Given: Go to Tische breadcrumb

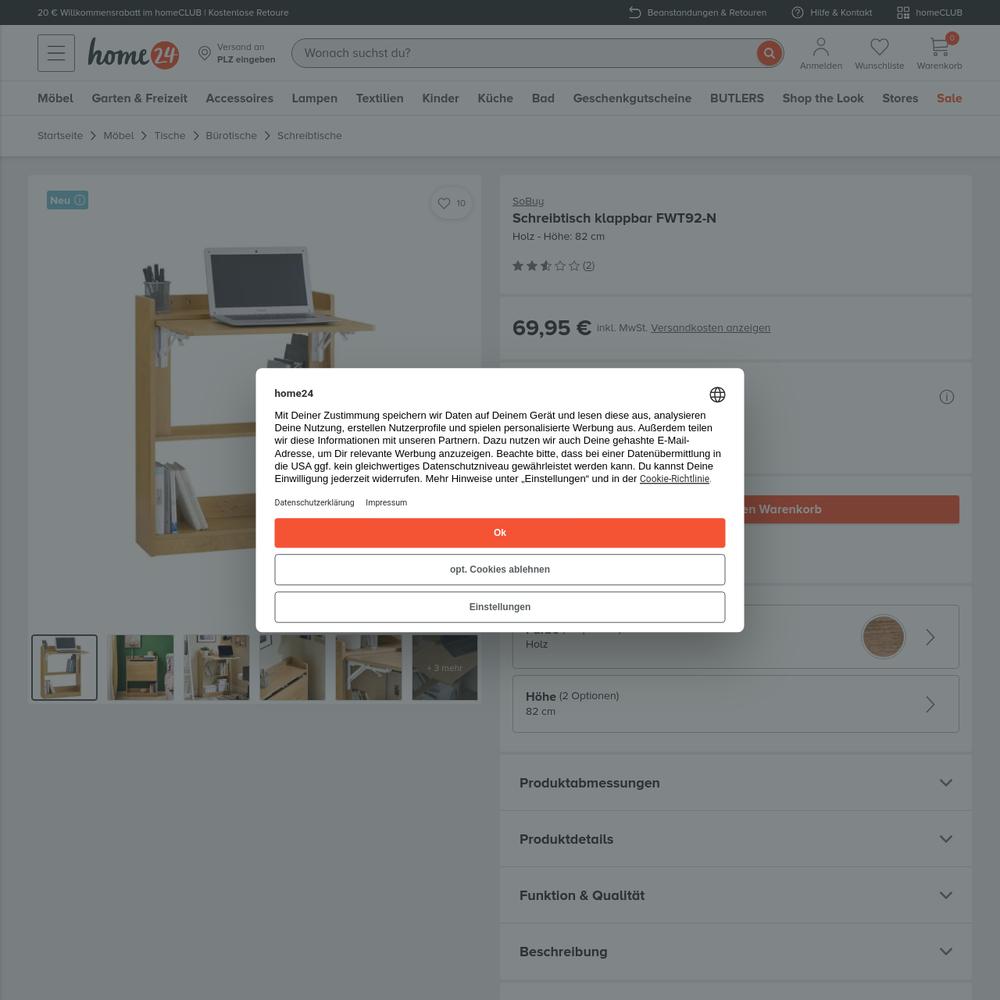Looking at the screenshot, I should 170,136.
